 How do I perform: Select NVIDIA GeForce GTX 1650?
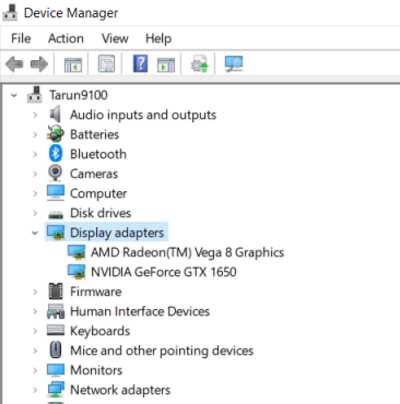pos(164,272)
